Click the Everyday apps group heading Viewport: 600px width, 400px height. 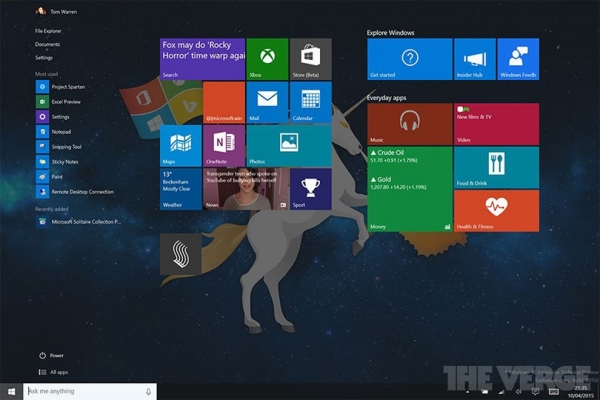point(386,98)
